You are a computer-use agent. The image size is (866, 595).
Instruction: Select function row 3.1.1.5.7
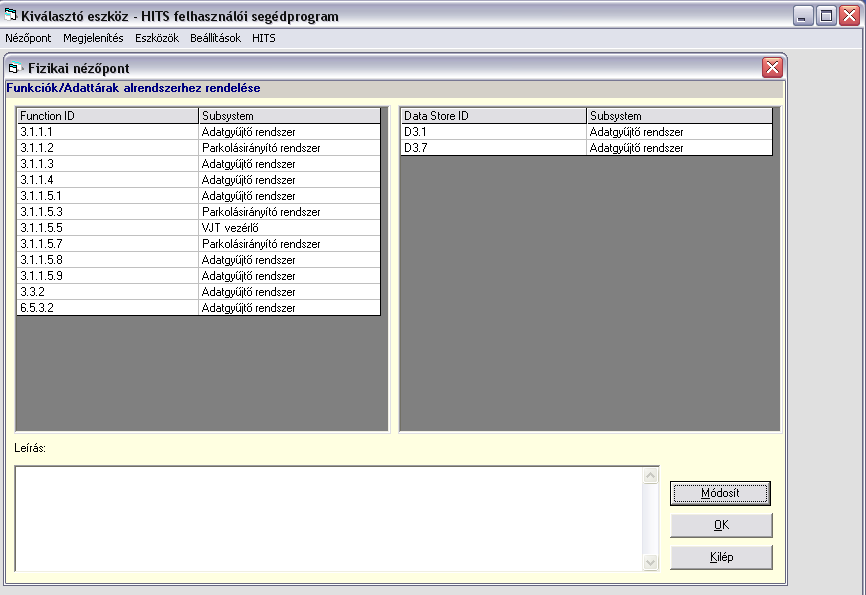click(199, 244)
